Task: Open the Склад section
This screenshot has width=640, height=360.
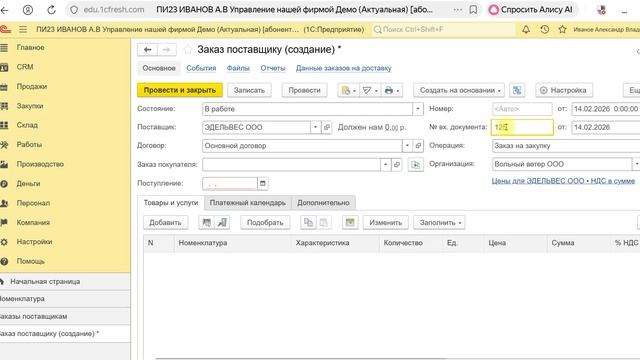Action: (x=27, y=125)
